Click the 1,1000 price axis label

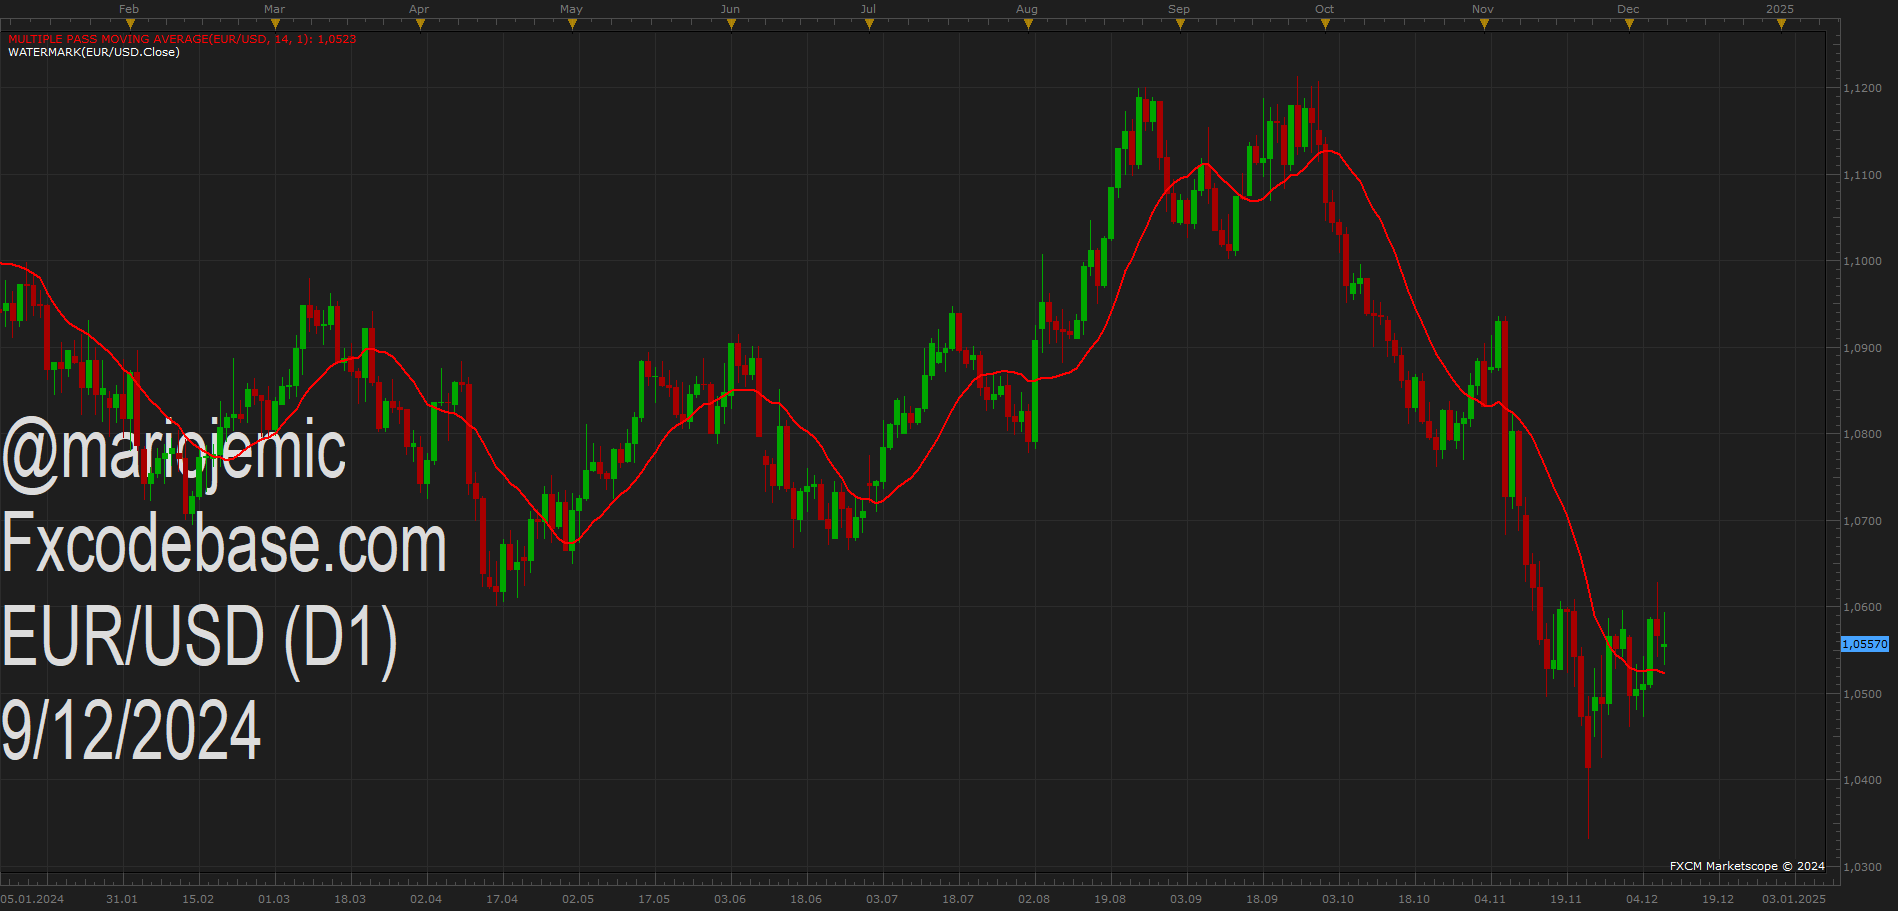point(1862,261)
